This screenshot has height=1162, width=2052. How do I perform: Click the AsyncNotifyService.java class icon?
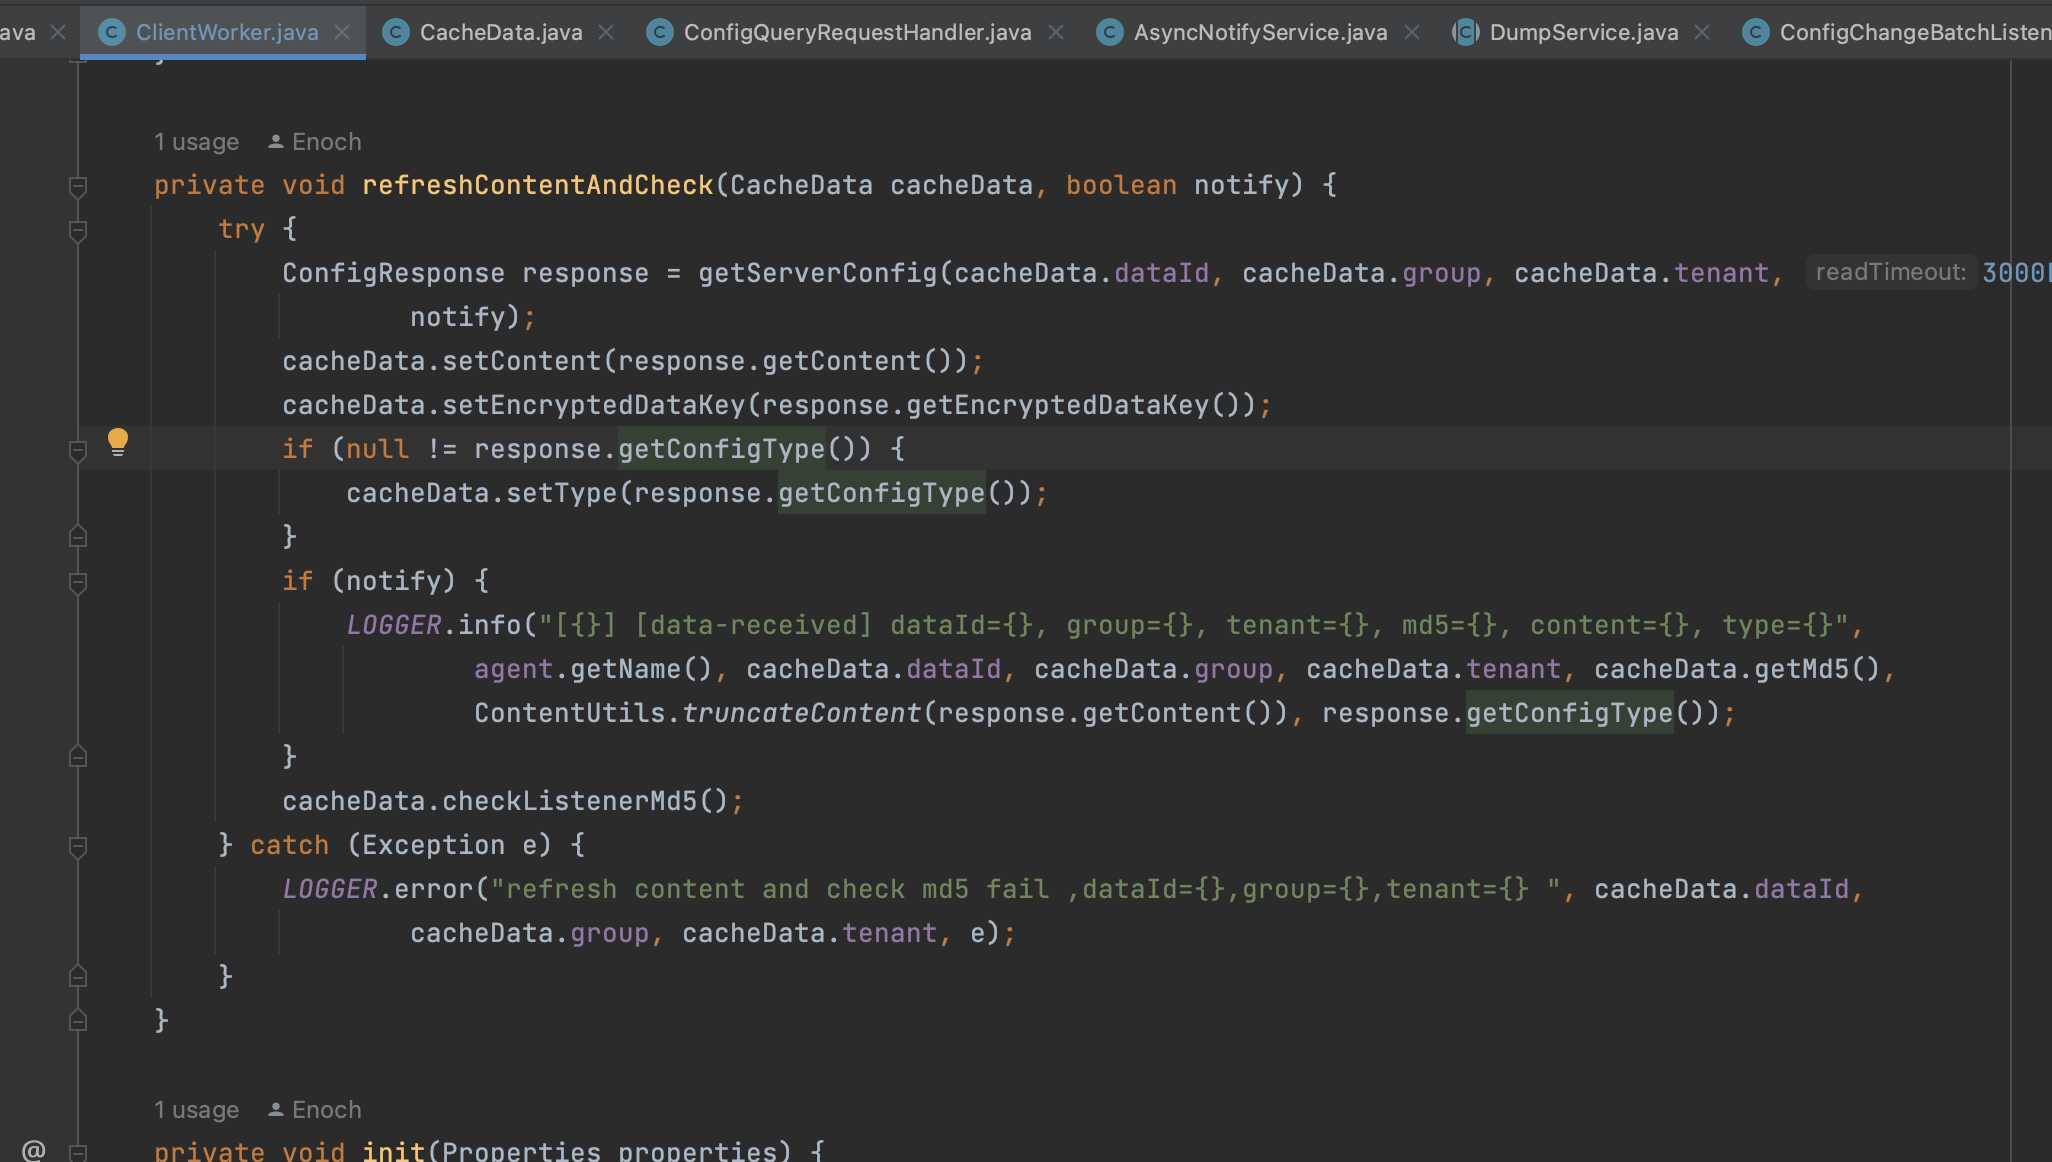click(1110, 32)
